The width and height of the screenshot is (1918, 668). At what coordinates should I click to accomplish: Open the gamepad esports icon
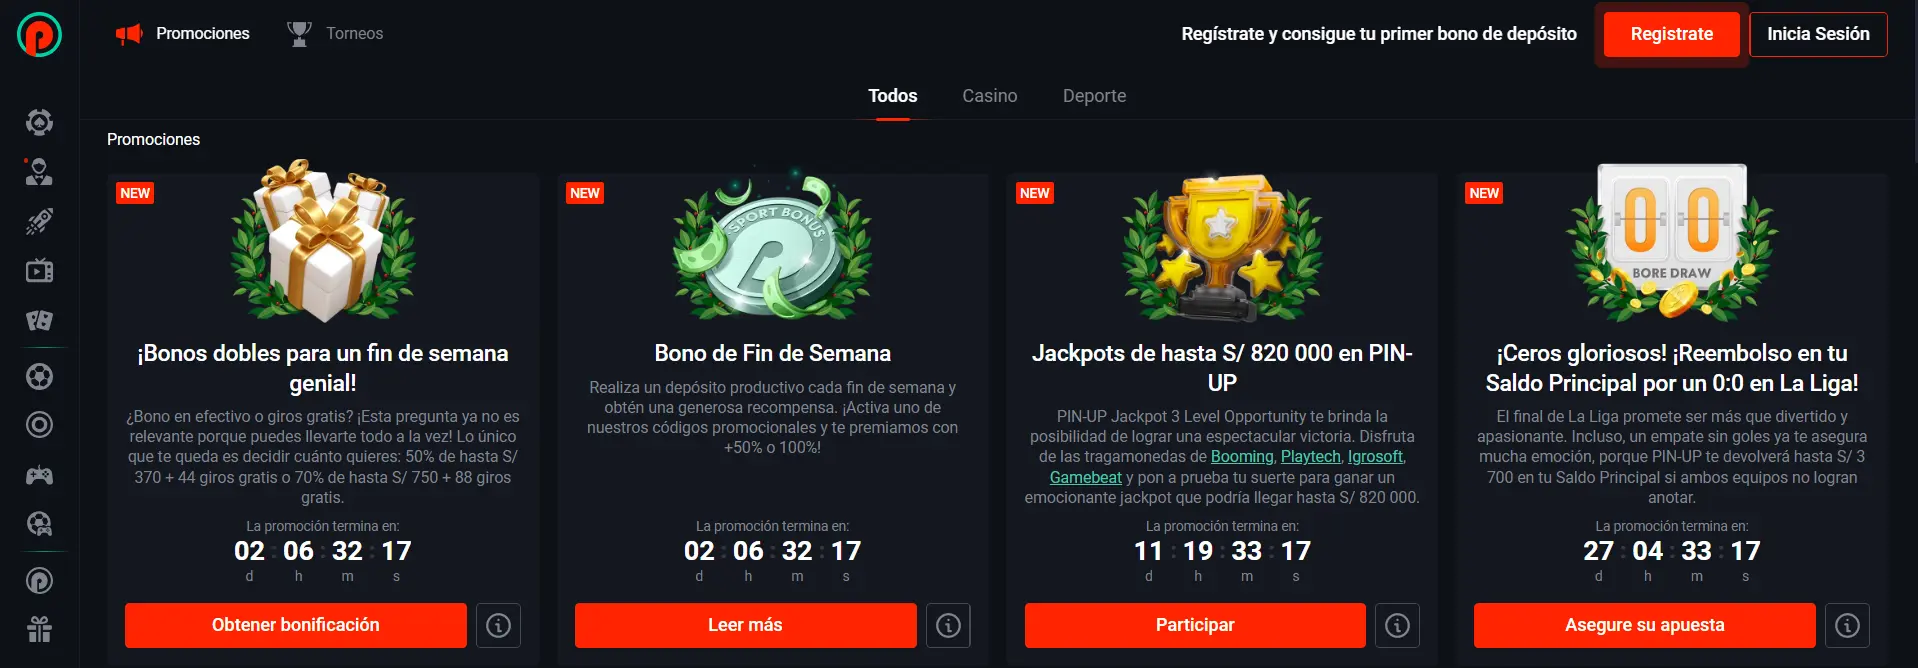coord(39,475)
